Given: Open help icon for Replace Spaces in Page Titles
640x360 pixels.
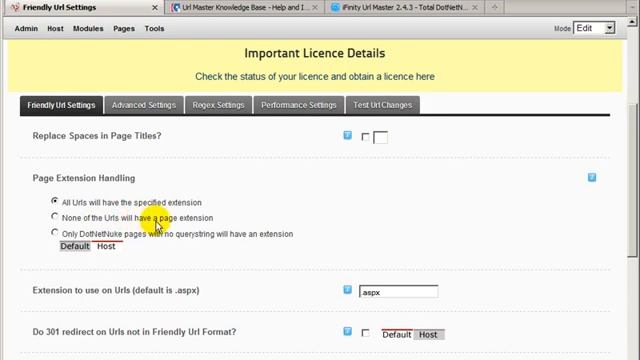Looking at the screenshot, I should pyautogui.click(x=347, y=136).
